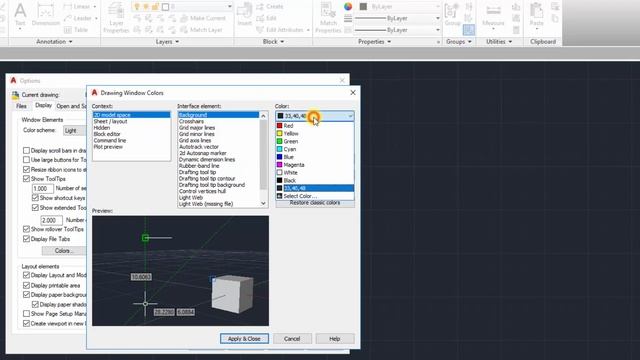Expand the Layers panel flyout
Image resolution: width=640 pixels, height=360 pixels.
(x=167, y=42)
